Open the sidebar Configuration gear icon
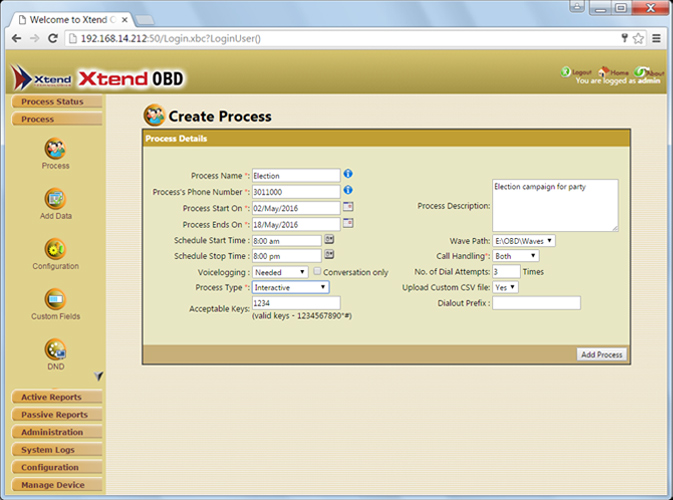 point(55,249)
